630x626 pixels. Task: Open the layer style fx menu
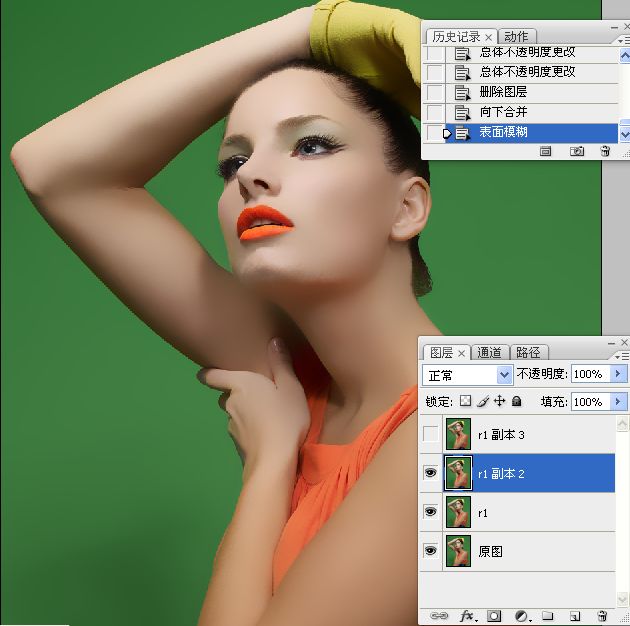(x=467, y=616)
